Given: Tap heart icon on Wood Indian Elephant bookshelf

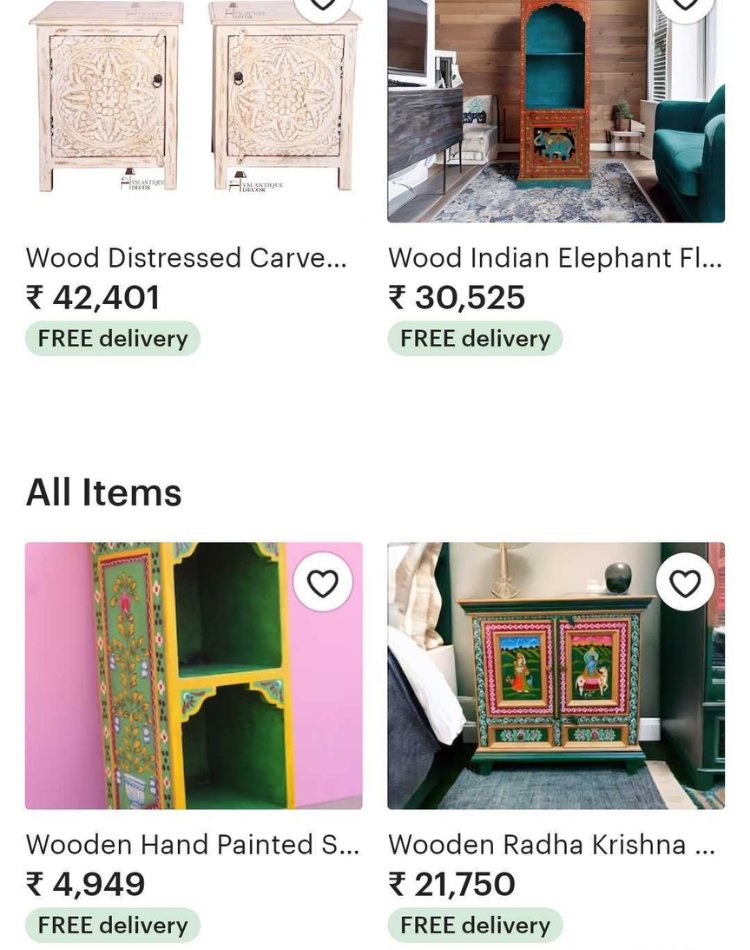Looking at the screenshot, I should tap(685, 7).
